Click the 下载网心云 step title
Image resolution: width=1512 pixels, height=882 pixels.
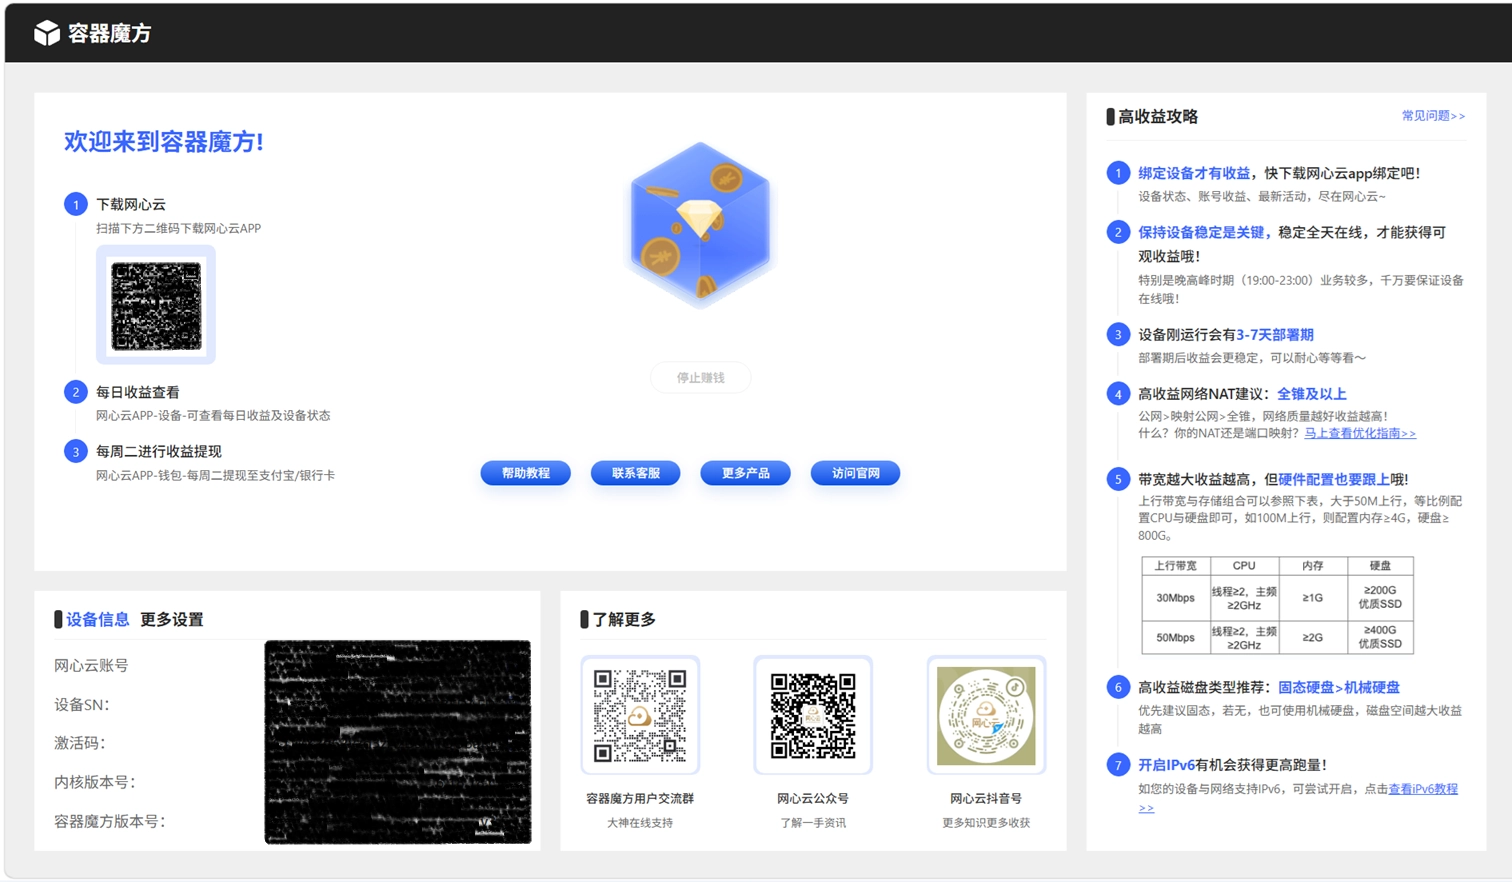(x=131, y=204)
